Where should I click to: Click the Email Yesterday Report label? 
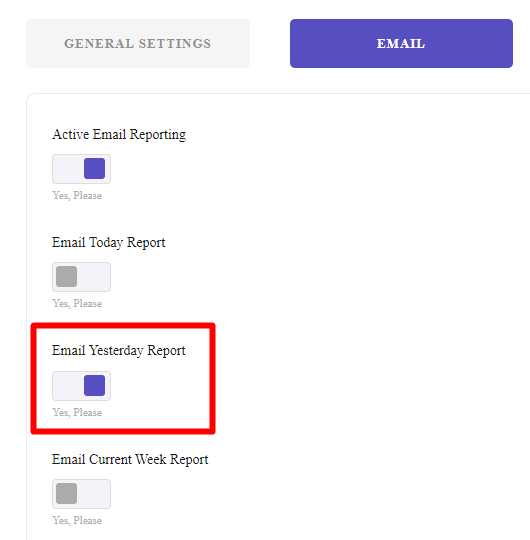coord(118,351)
